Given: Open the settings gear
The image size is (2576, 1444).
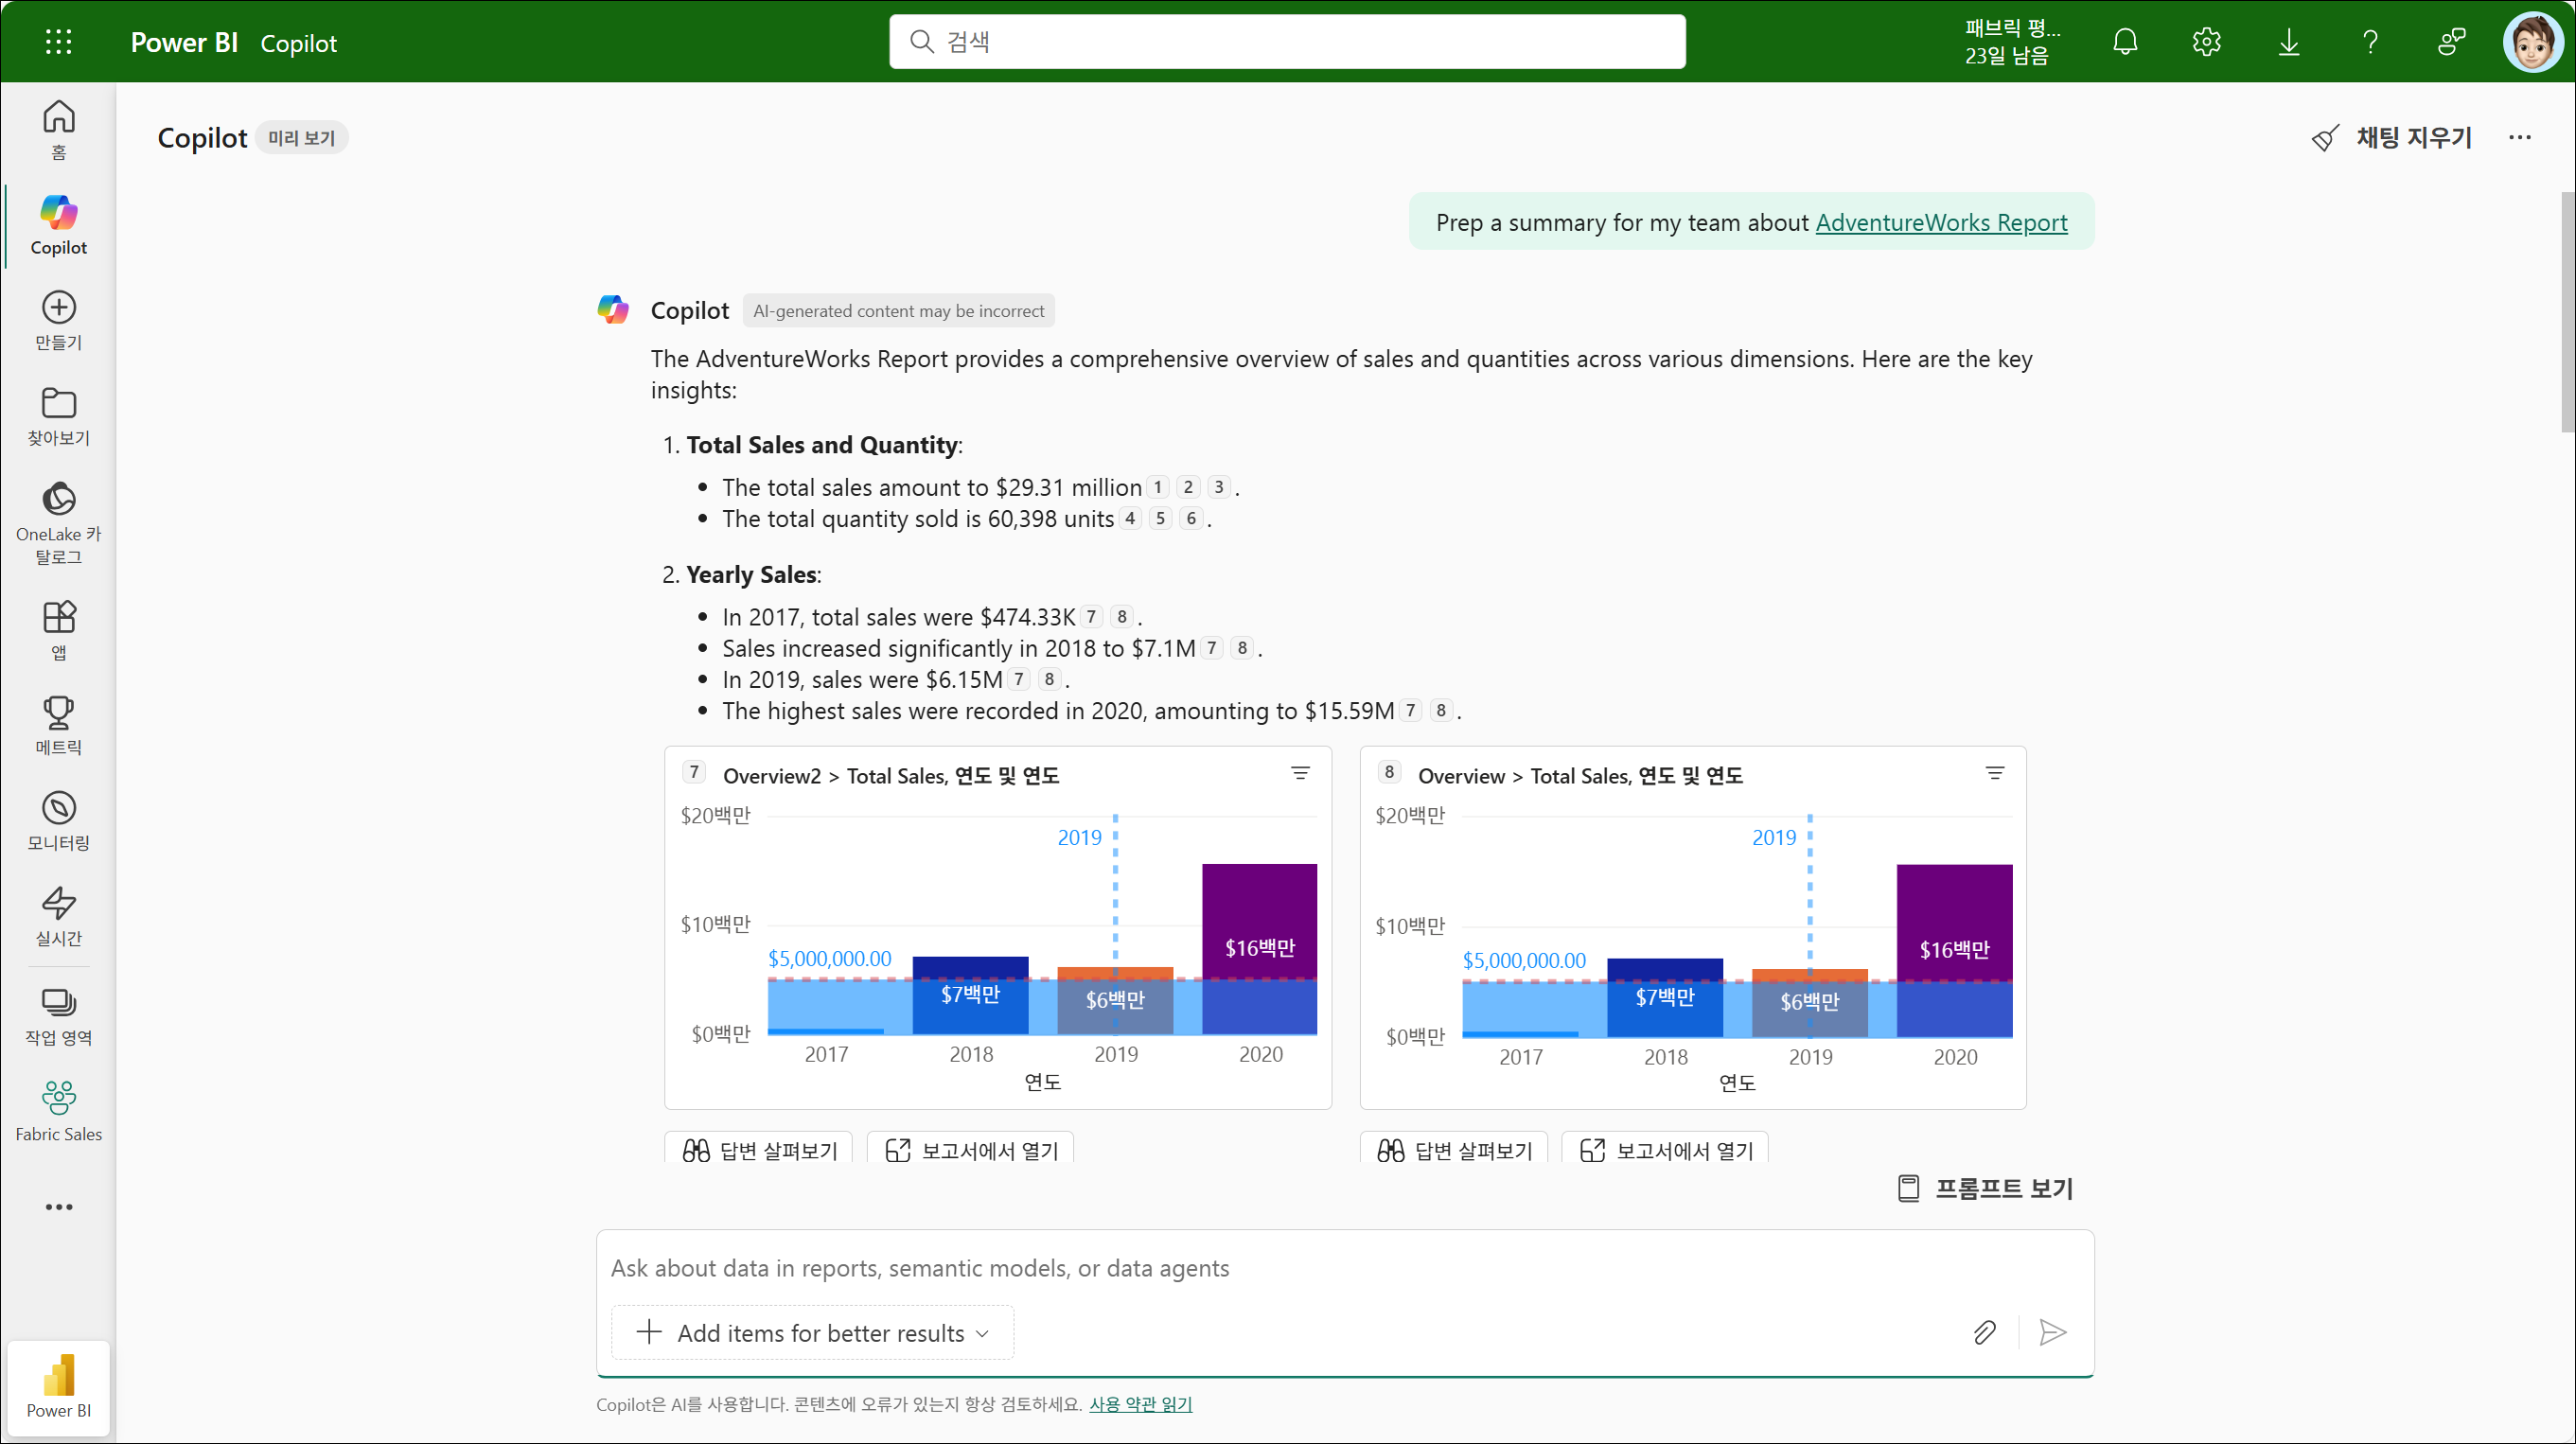Looking at the screenshot, I should tap(2206, 42).
